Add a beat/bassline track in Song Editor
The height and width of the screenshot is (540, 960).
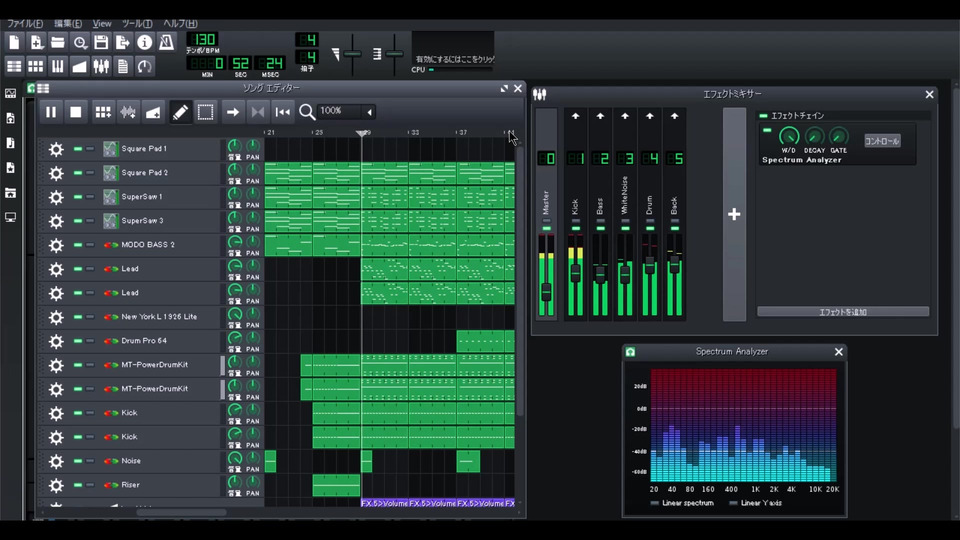click(x=102, y=112)
